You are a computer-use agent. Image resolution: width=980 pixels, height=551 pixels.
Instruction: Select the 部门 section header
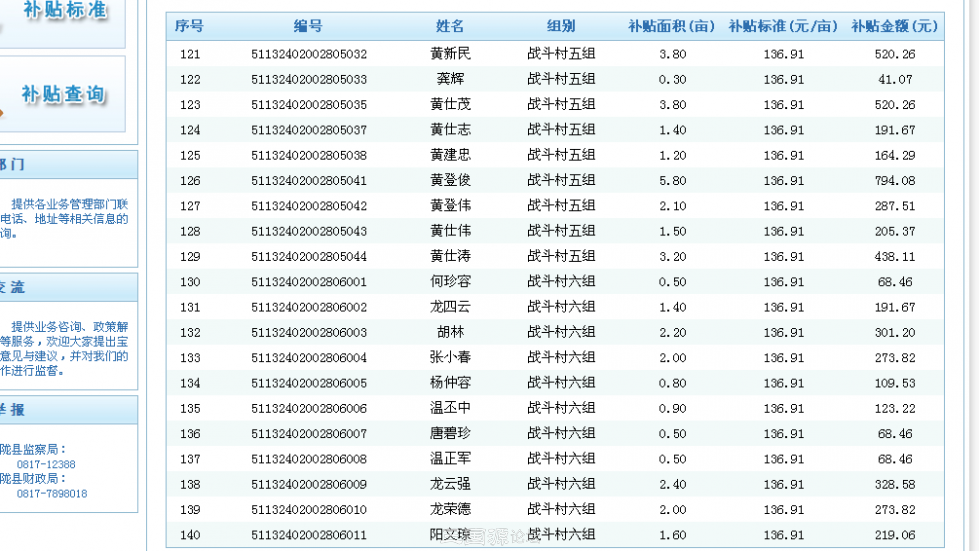pyautogui.click(x=14, y=165)
